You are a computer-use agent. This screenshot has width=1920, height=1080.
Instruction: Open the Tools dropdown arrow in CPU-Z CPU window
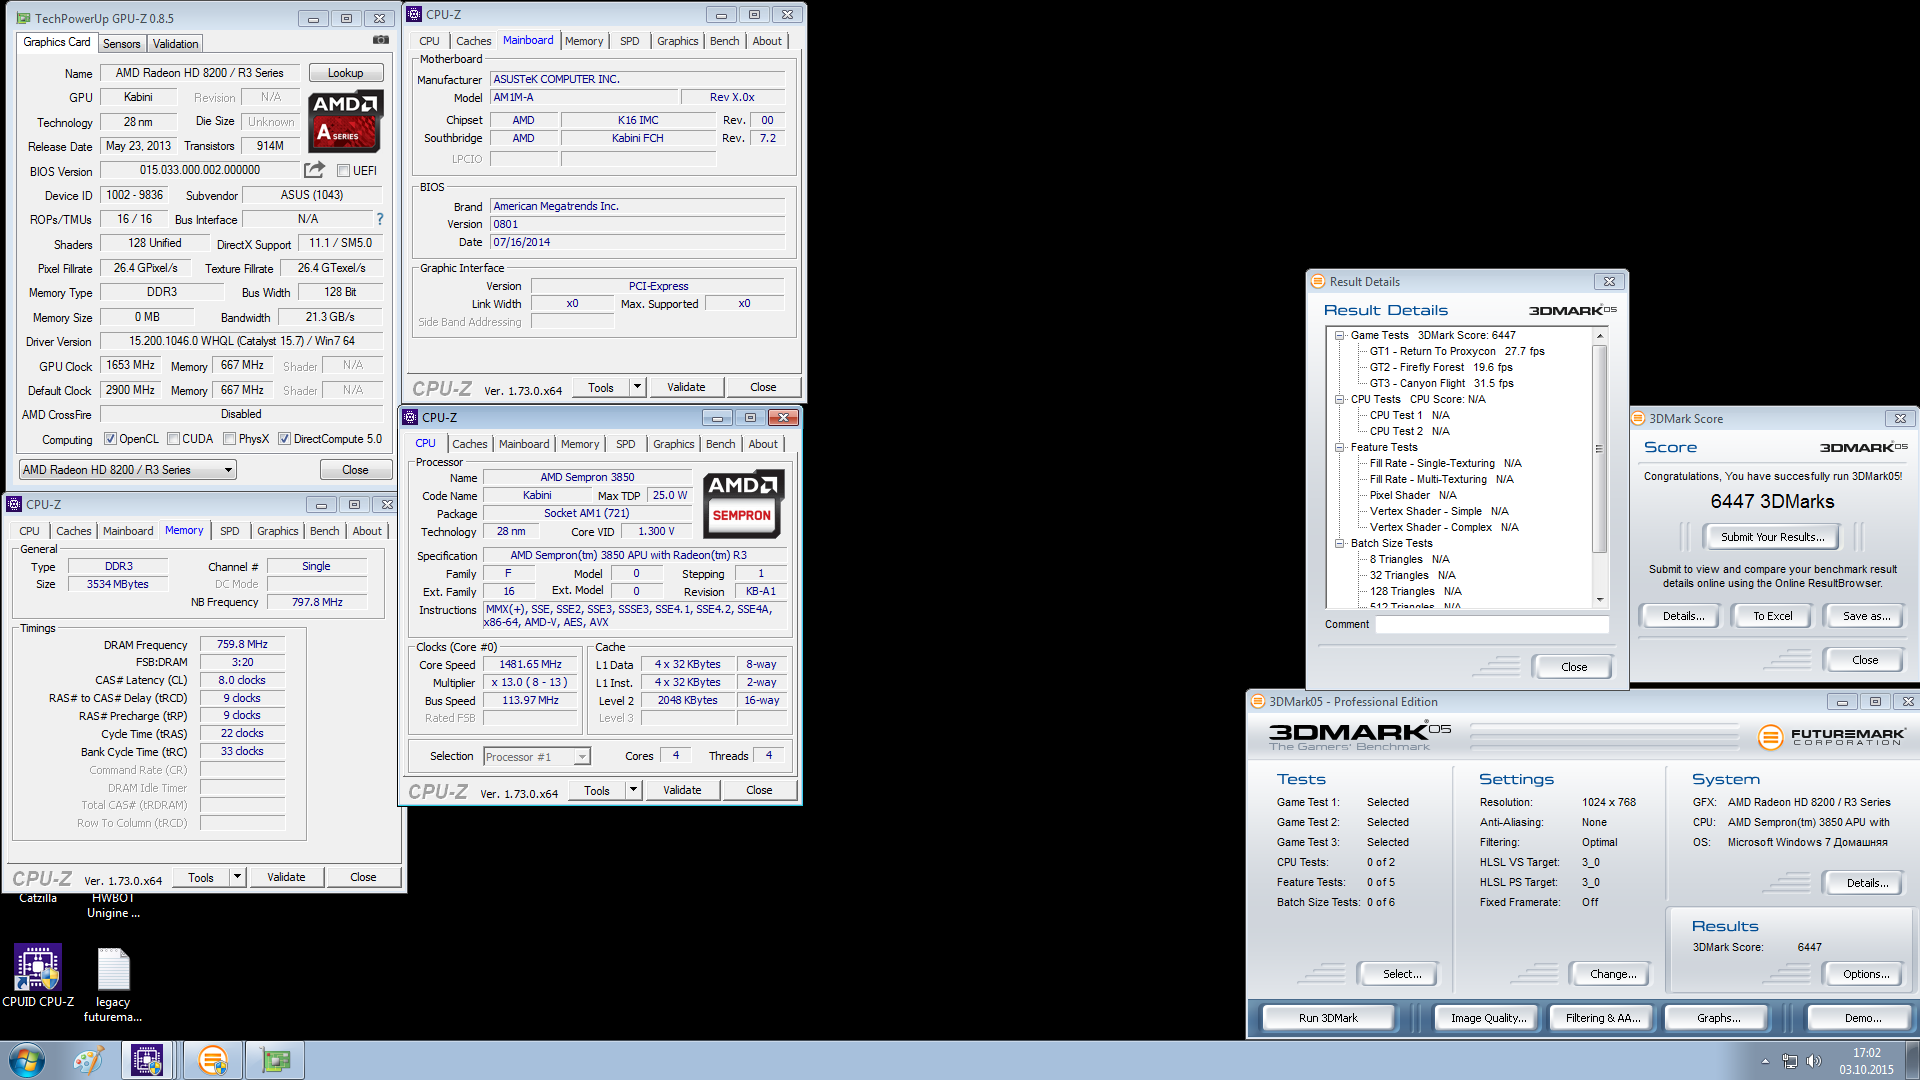point(634,791)
